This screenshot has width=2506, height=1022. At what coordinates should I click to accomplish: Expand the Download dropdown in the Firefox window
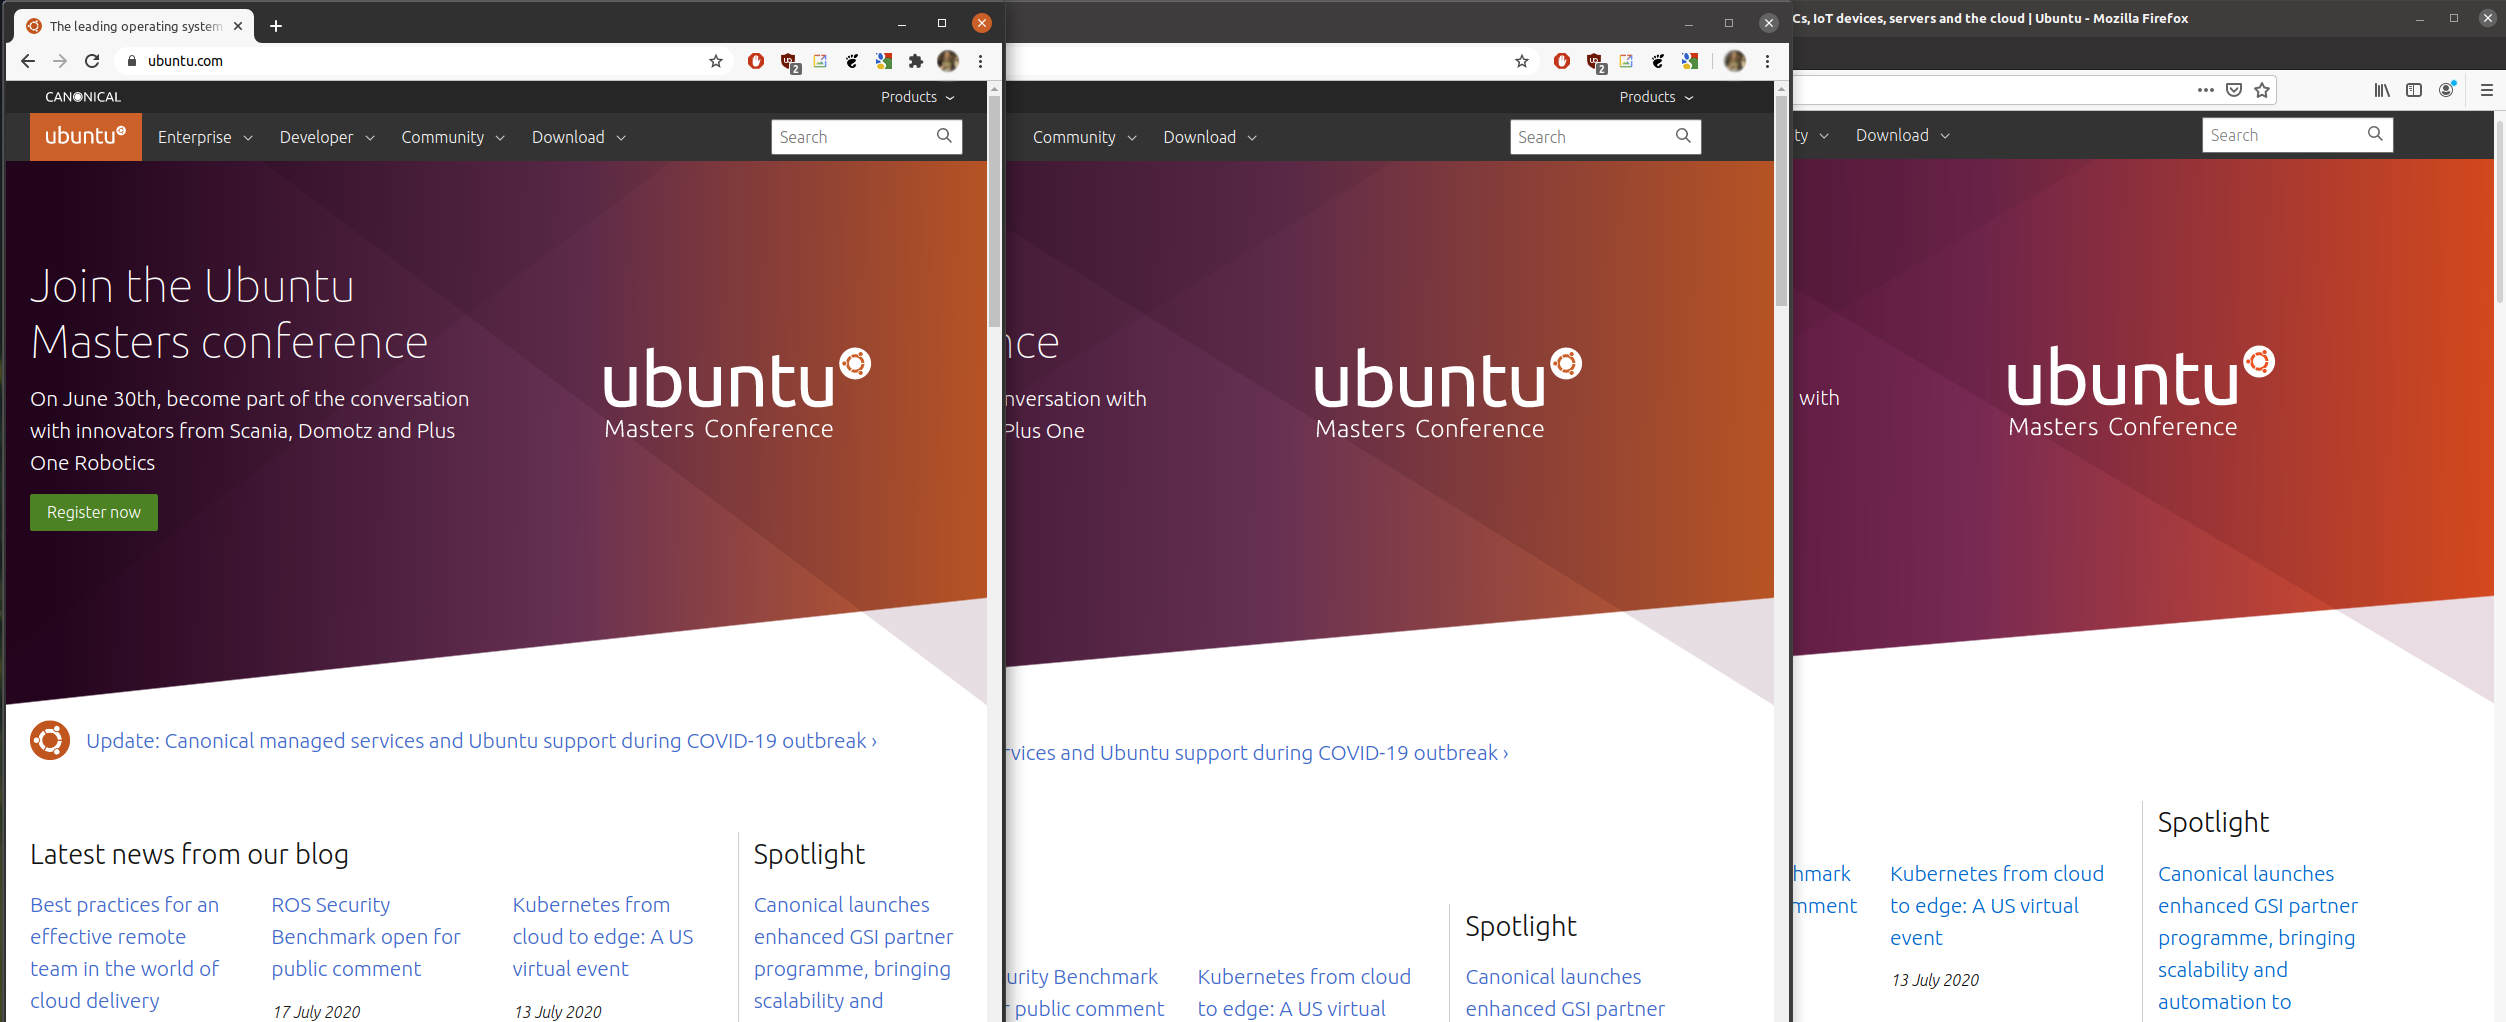click(1901, 135)
